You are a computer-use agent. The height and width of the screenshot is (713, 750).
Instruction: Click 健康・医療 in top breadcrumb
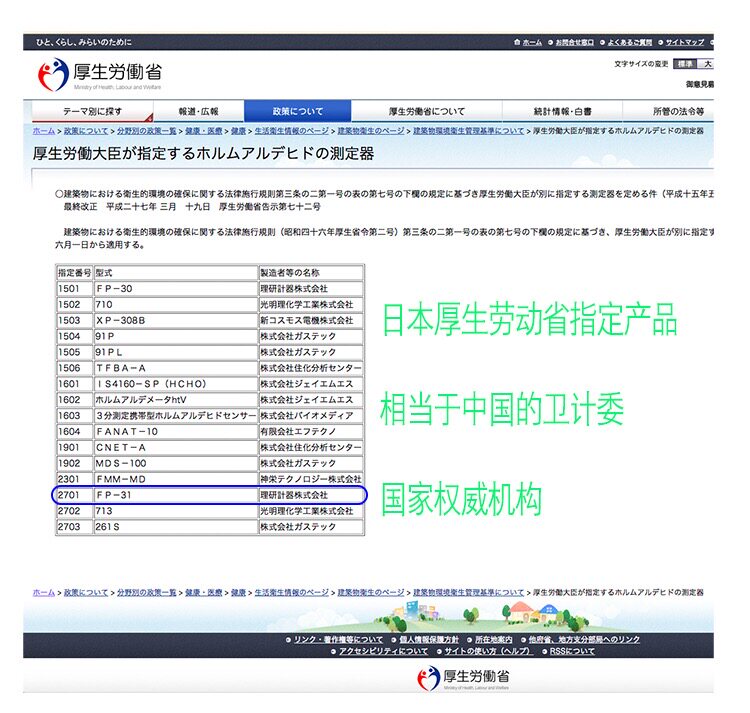(204, 131)
